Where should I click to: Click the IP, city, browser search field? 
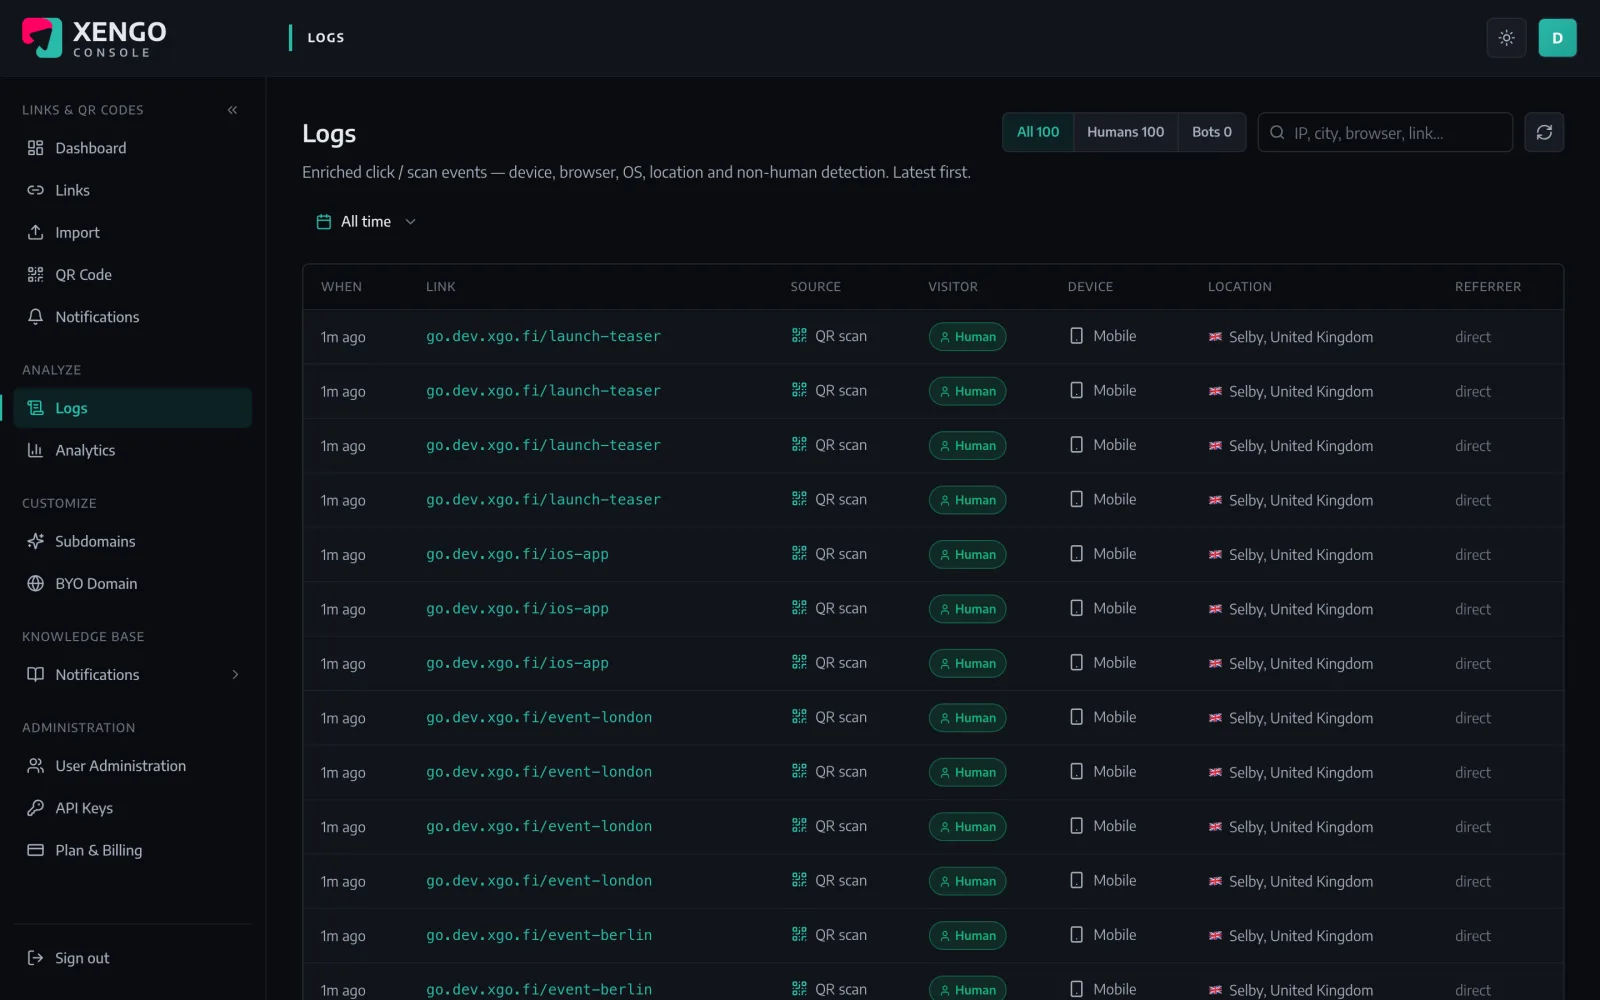pyautogui.click(x=1385, y=132)
